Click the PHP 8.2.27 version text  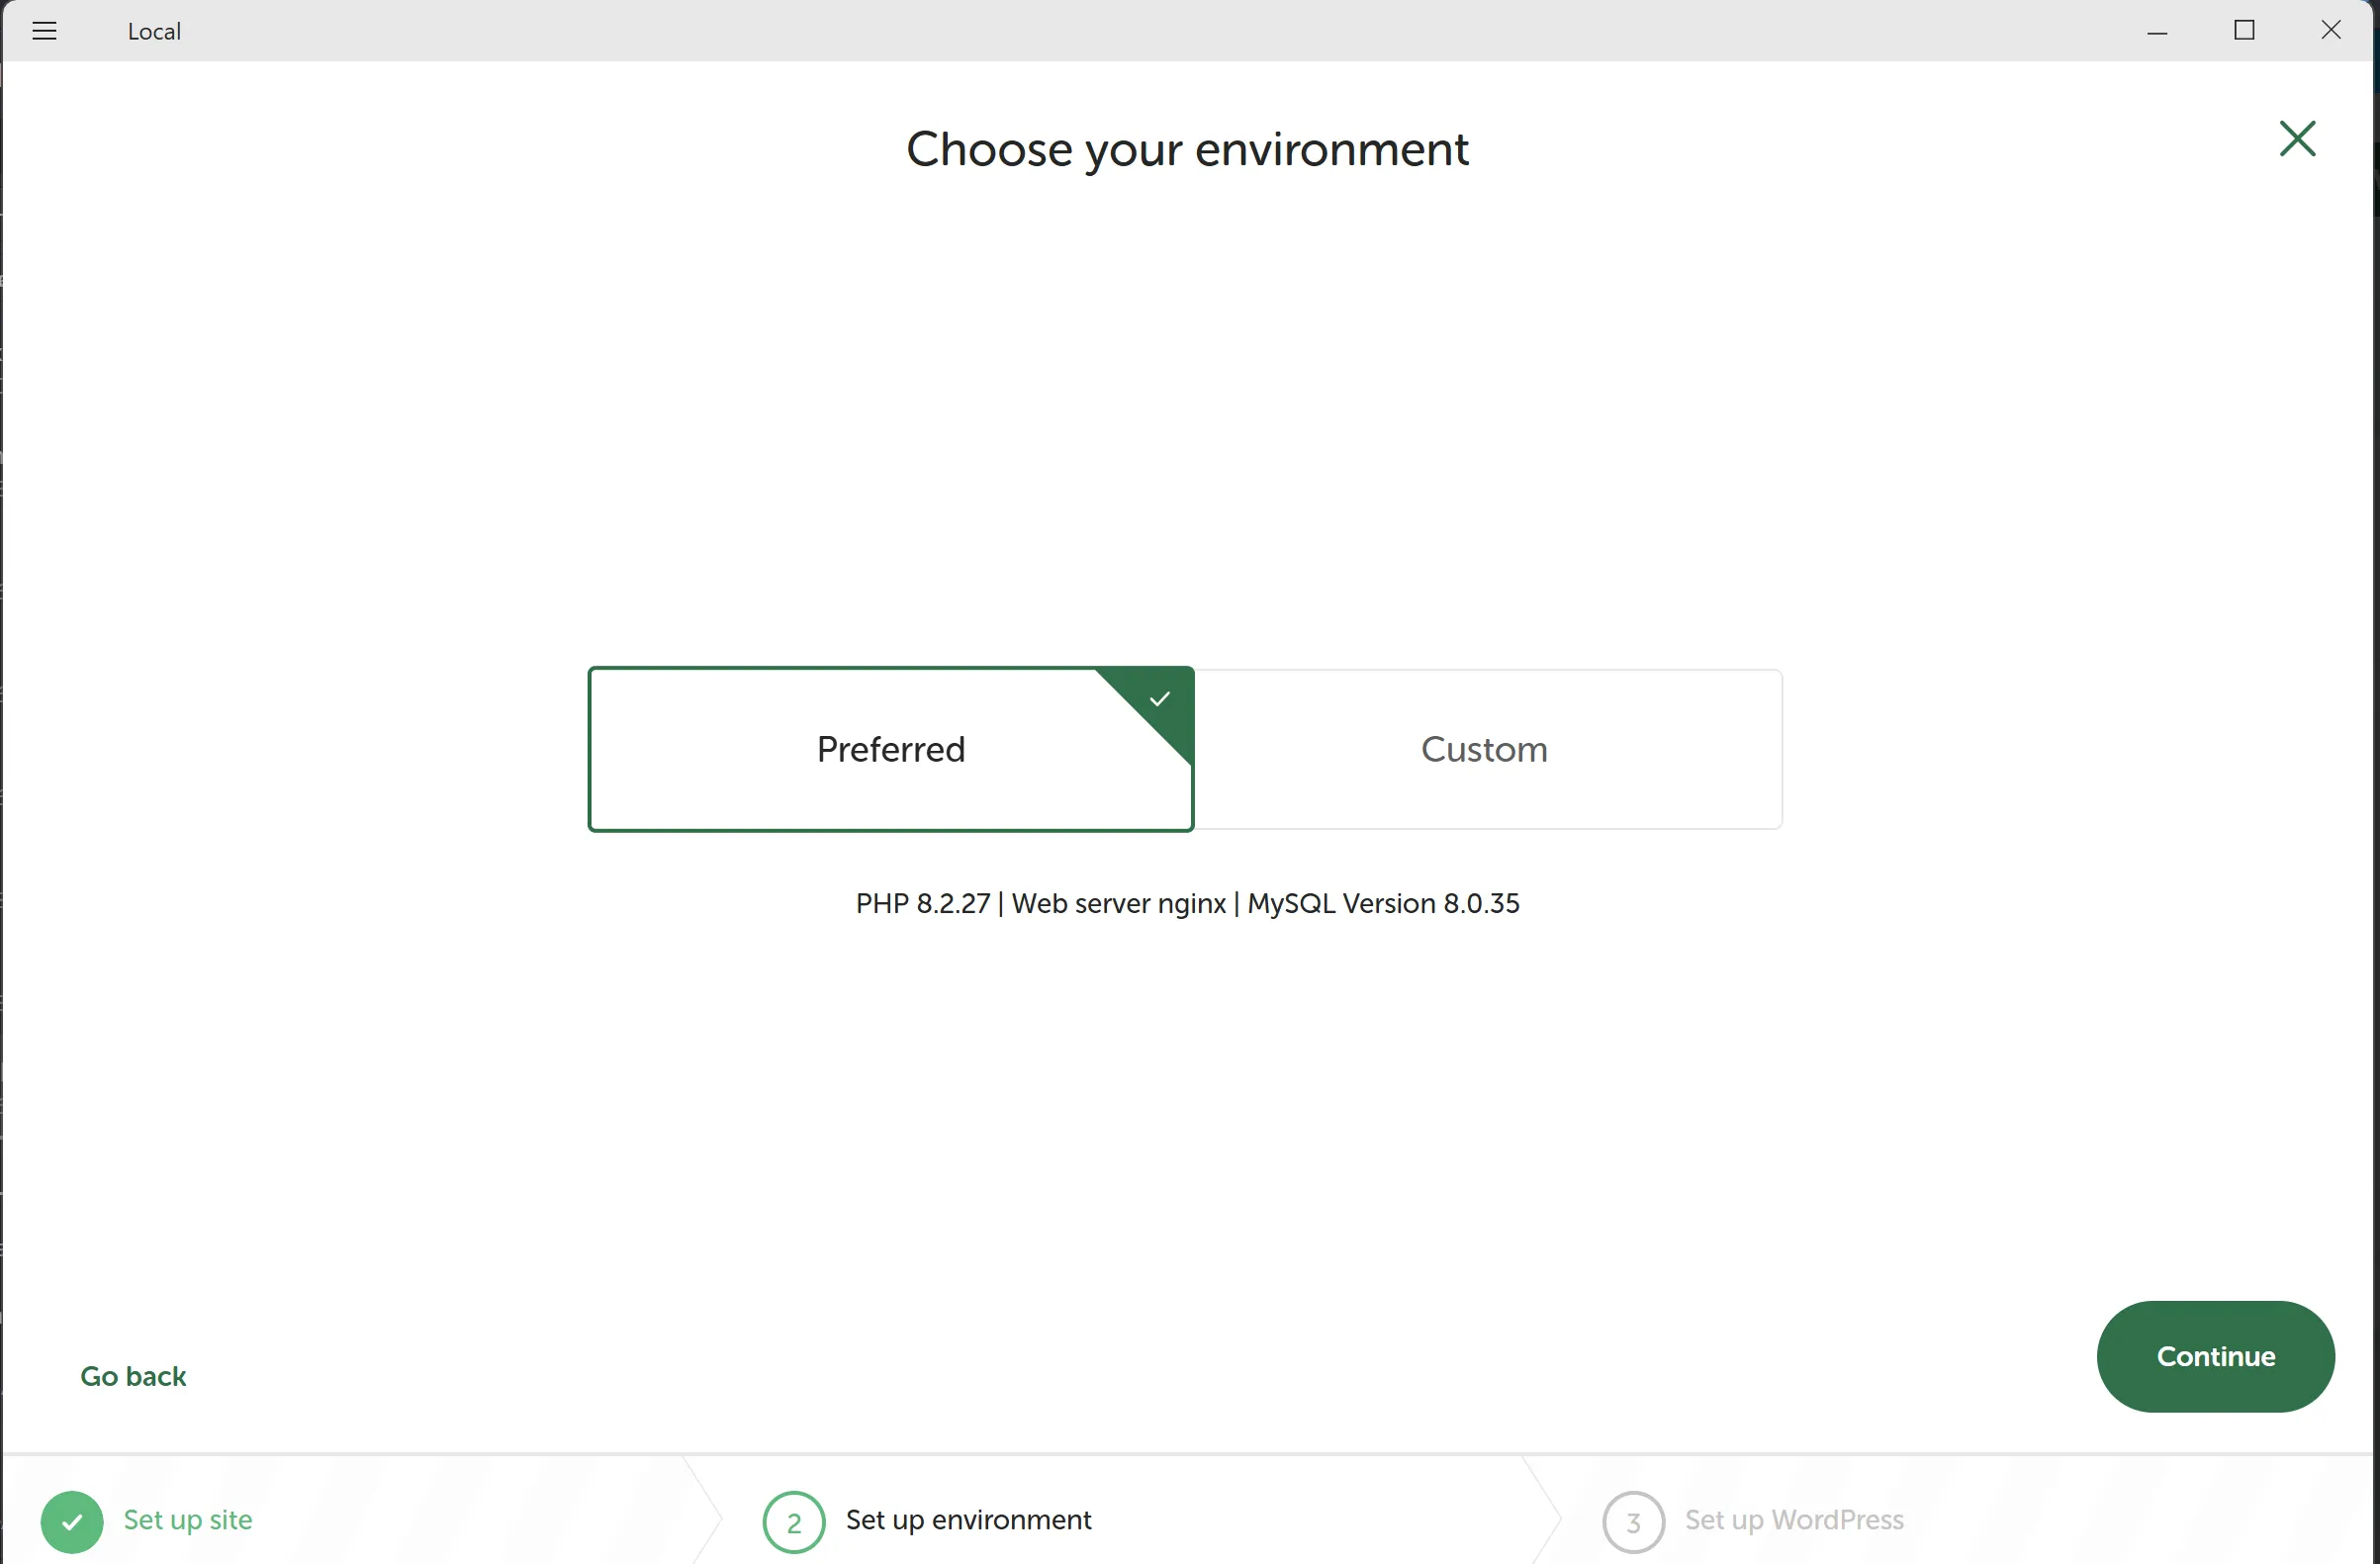[923, 903]
